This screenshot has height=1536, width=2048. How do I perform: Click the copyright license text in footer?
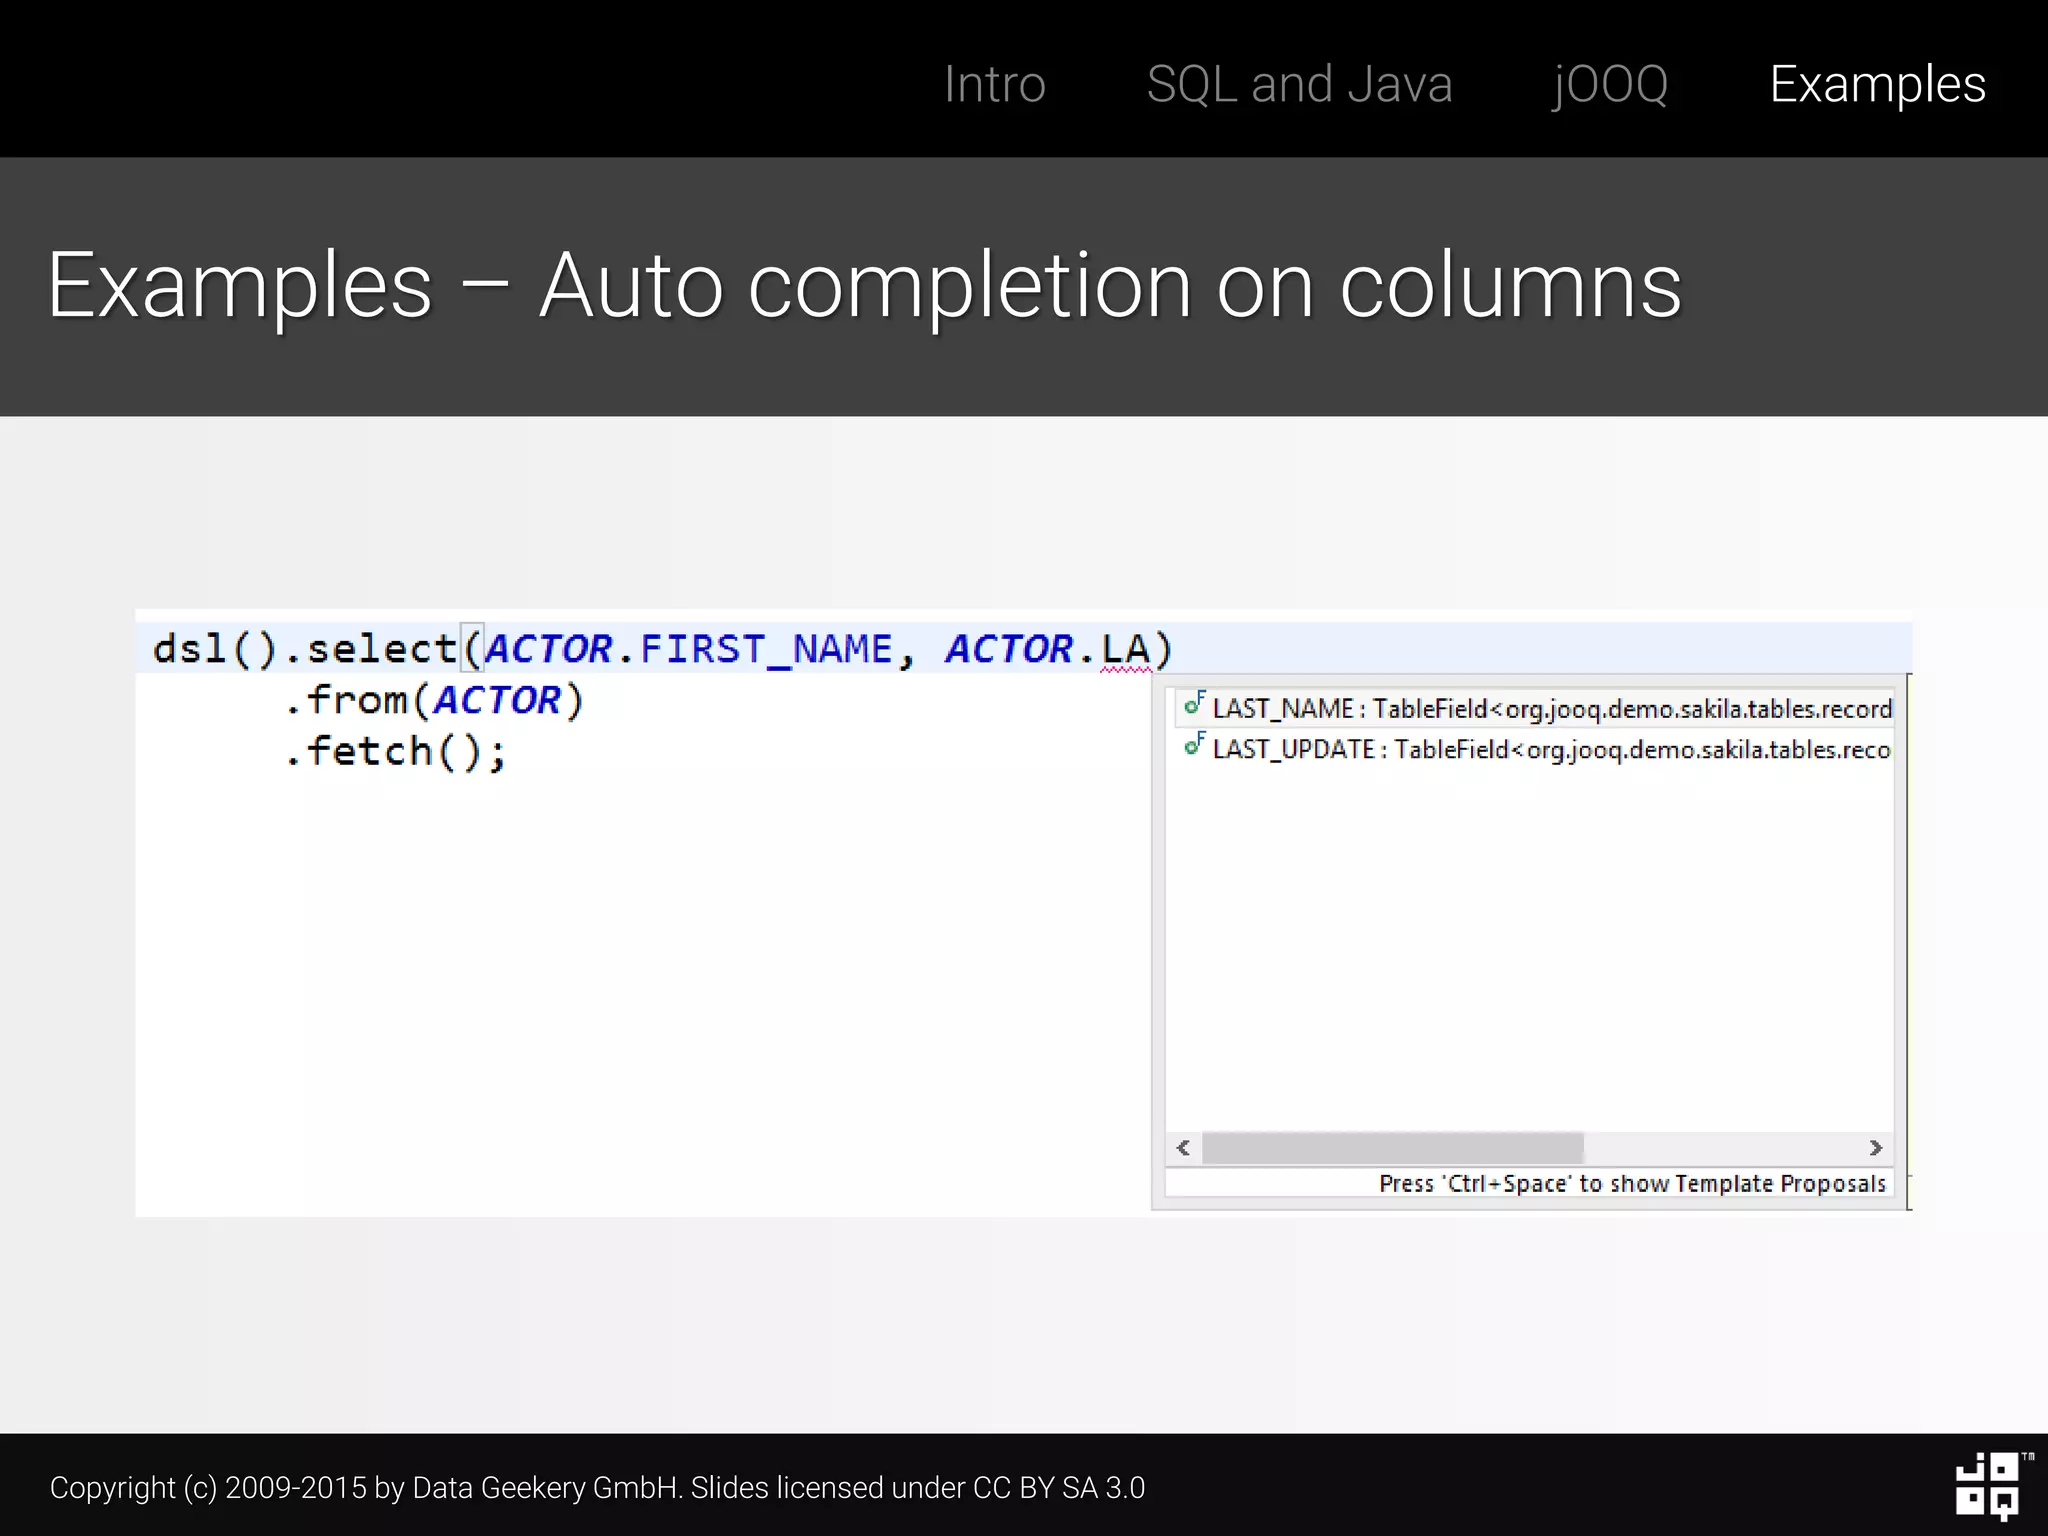tap(597, 1488)
